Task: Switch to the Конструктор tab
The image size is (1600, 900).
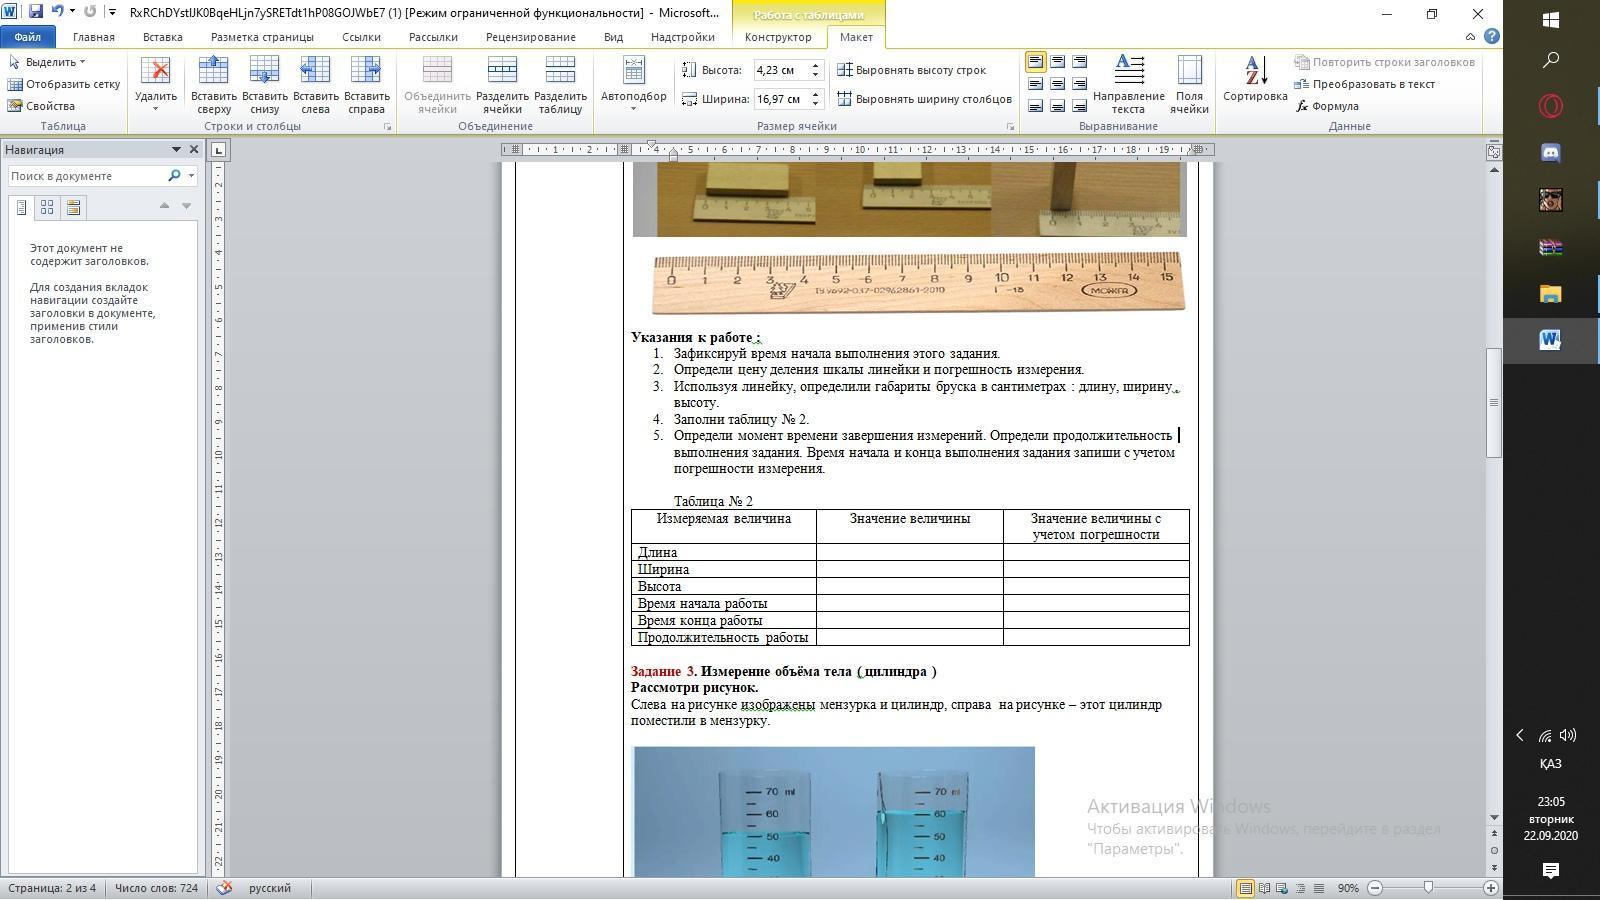Action: pos(778,37)
